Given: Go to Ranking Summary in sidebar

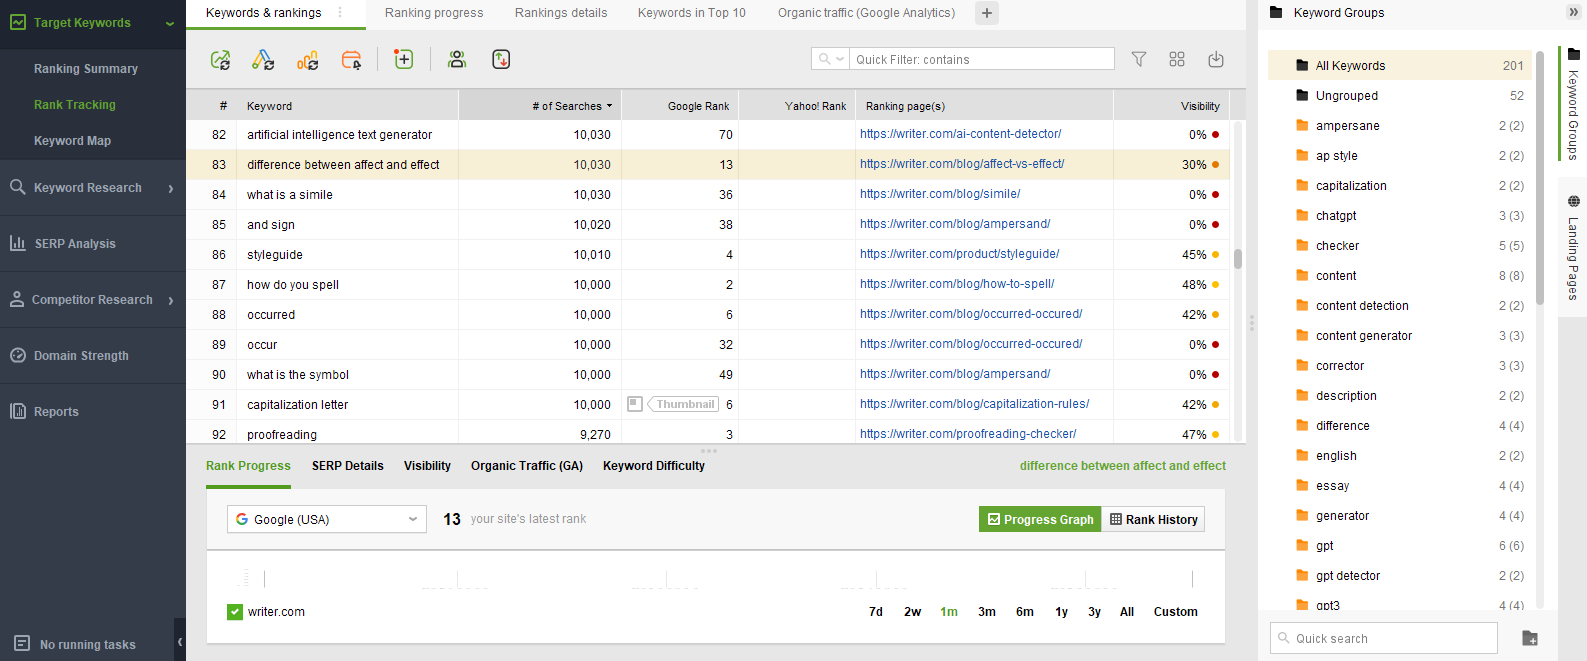Looking at the screenshot, I should pyautogui.click(x=86, y=69).
